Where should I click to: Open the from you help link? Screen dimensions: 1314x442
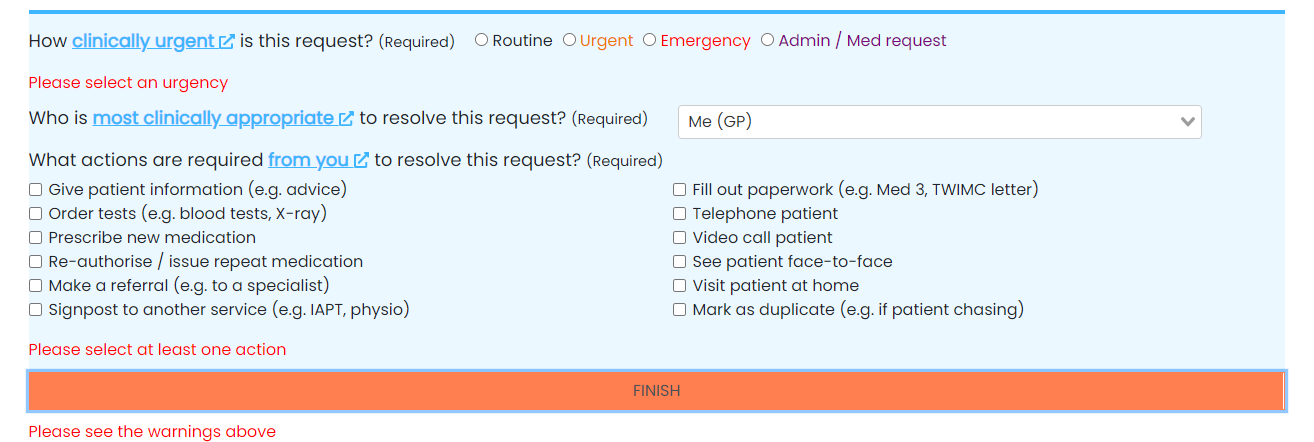[308, 160]
